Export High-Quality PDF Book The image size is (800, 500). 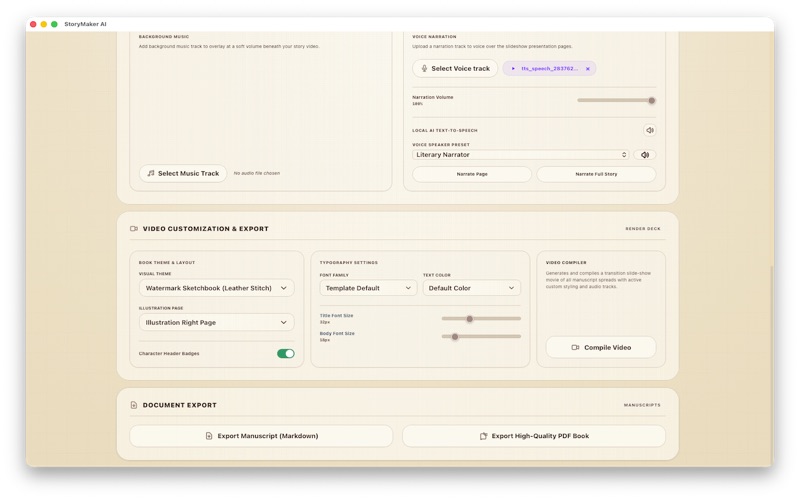534,436
